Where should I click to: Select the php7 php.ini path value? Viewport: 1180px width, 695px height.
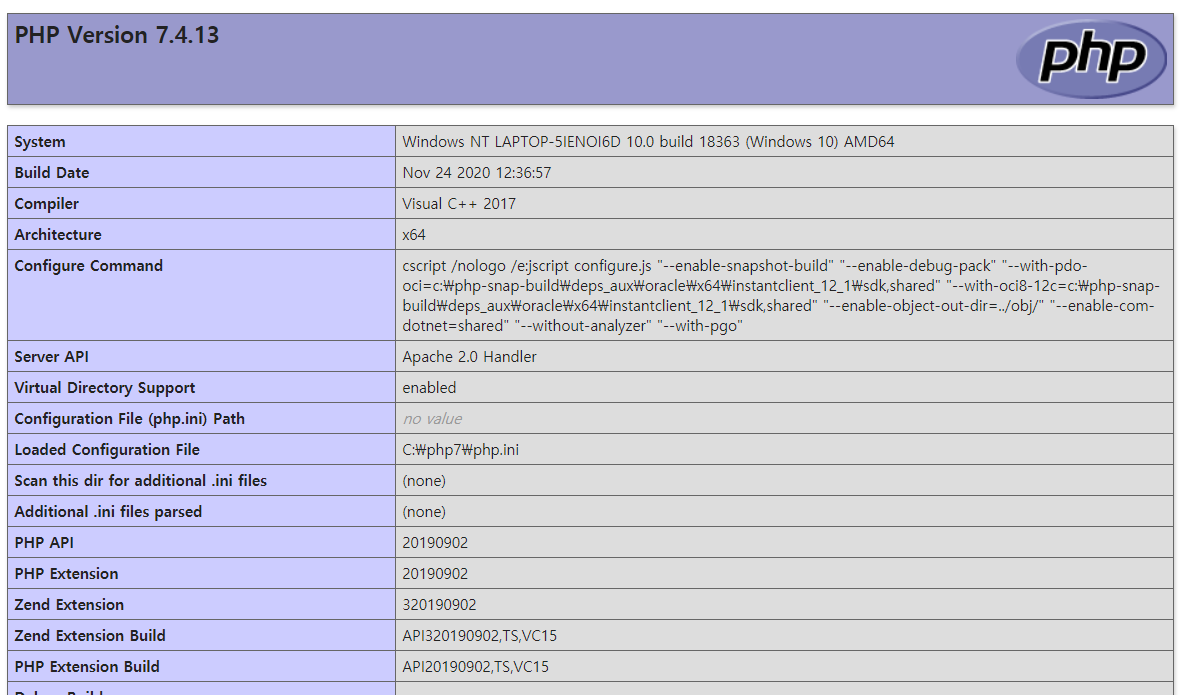point(461,449)
